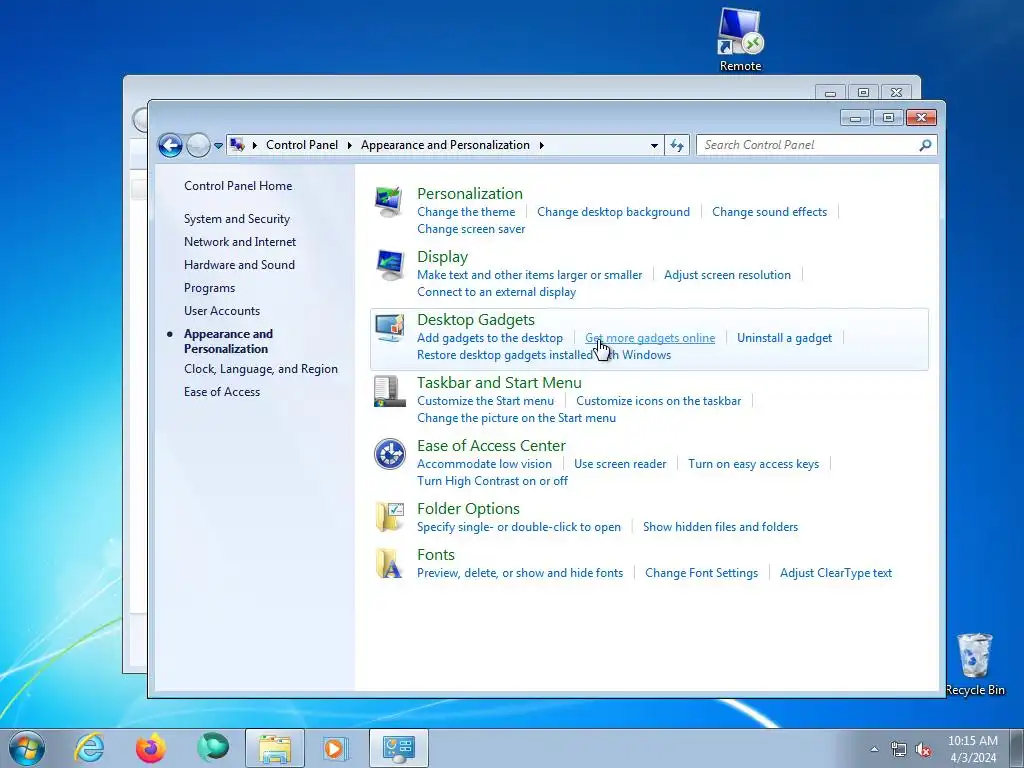1024x768 pixels.
Task: Click the Personalization category icon
Action: click(390, 202)
